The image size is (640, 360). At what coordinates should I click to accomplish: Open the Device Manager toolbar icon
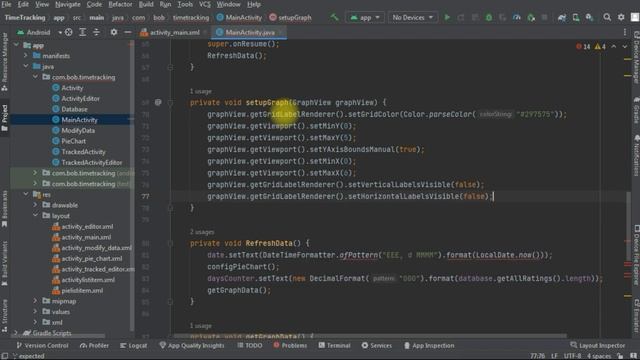pos(576,17)
